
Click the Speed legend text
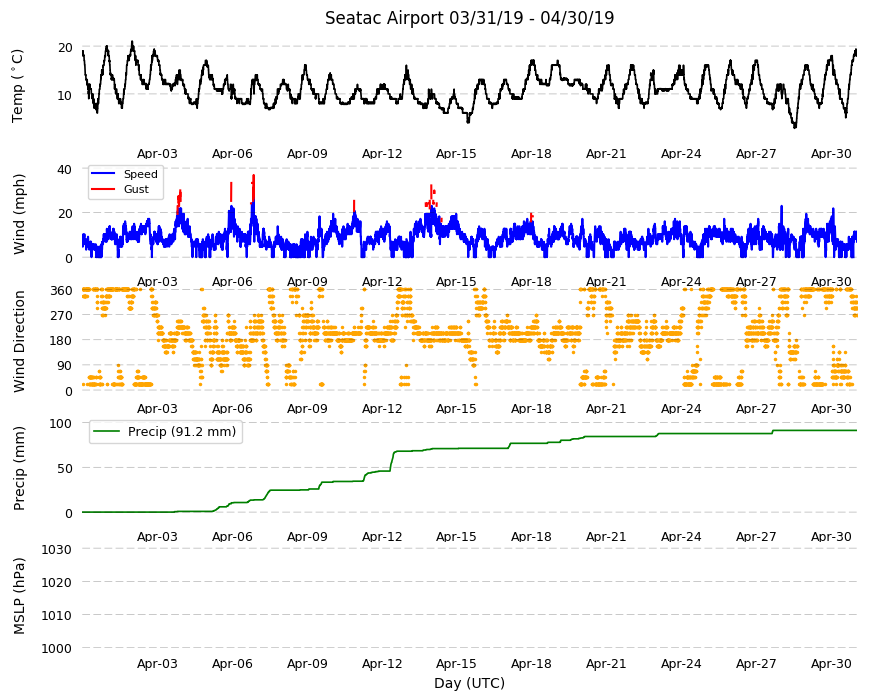click(x=140, y=174)
